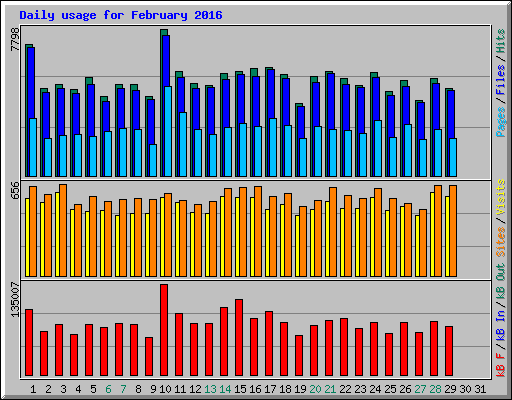Screen dimensions: 512x400
Task: Click the "Sites" legend label
Action: (x=501, y=242)
